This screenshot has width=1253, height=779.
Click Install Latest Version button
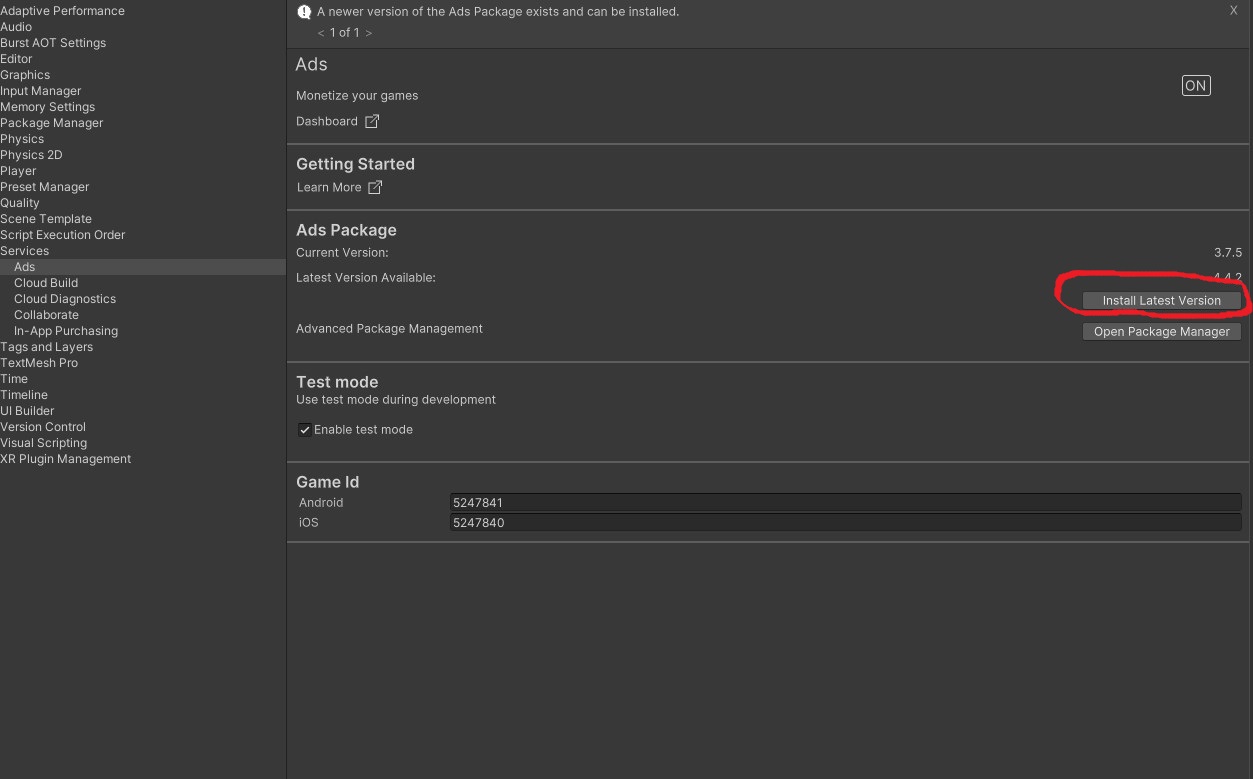coord(1162,300)
